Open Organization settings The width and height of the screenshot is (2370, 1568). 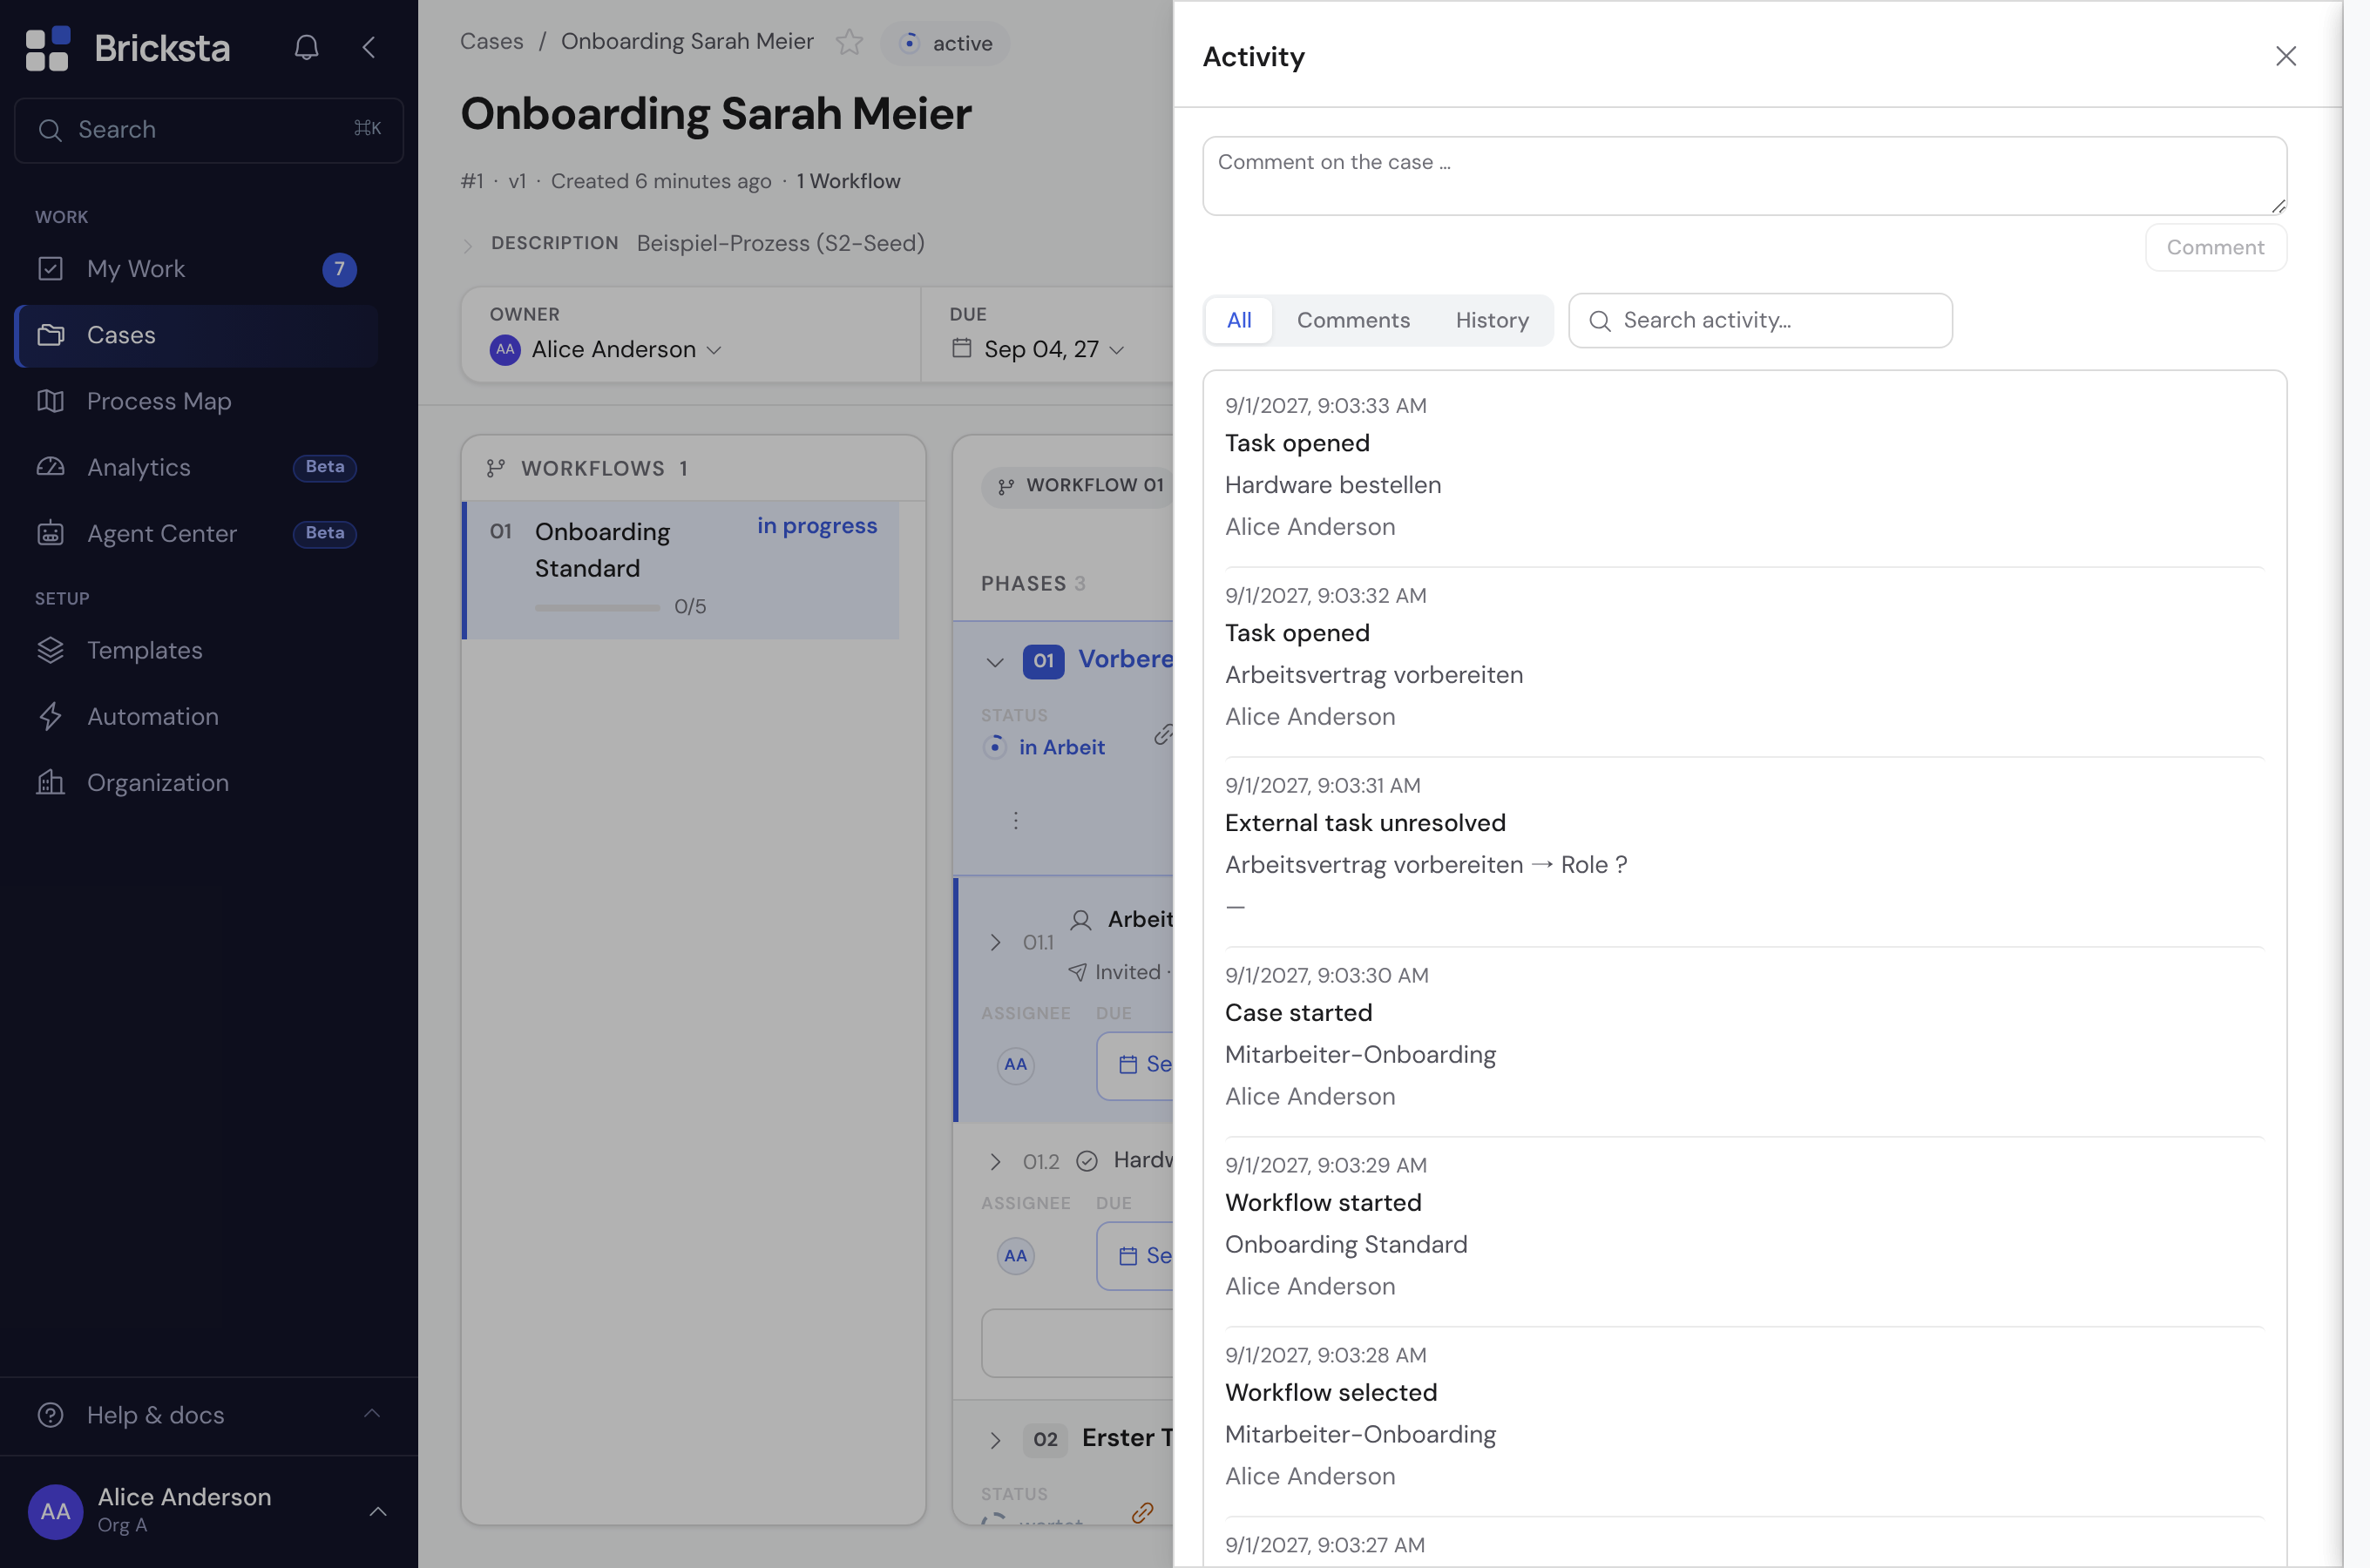pos(197,782)
